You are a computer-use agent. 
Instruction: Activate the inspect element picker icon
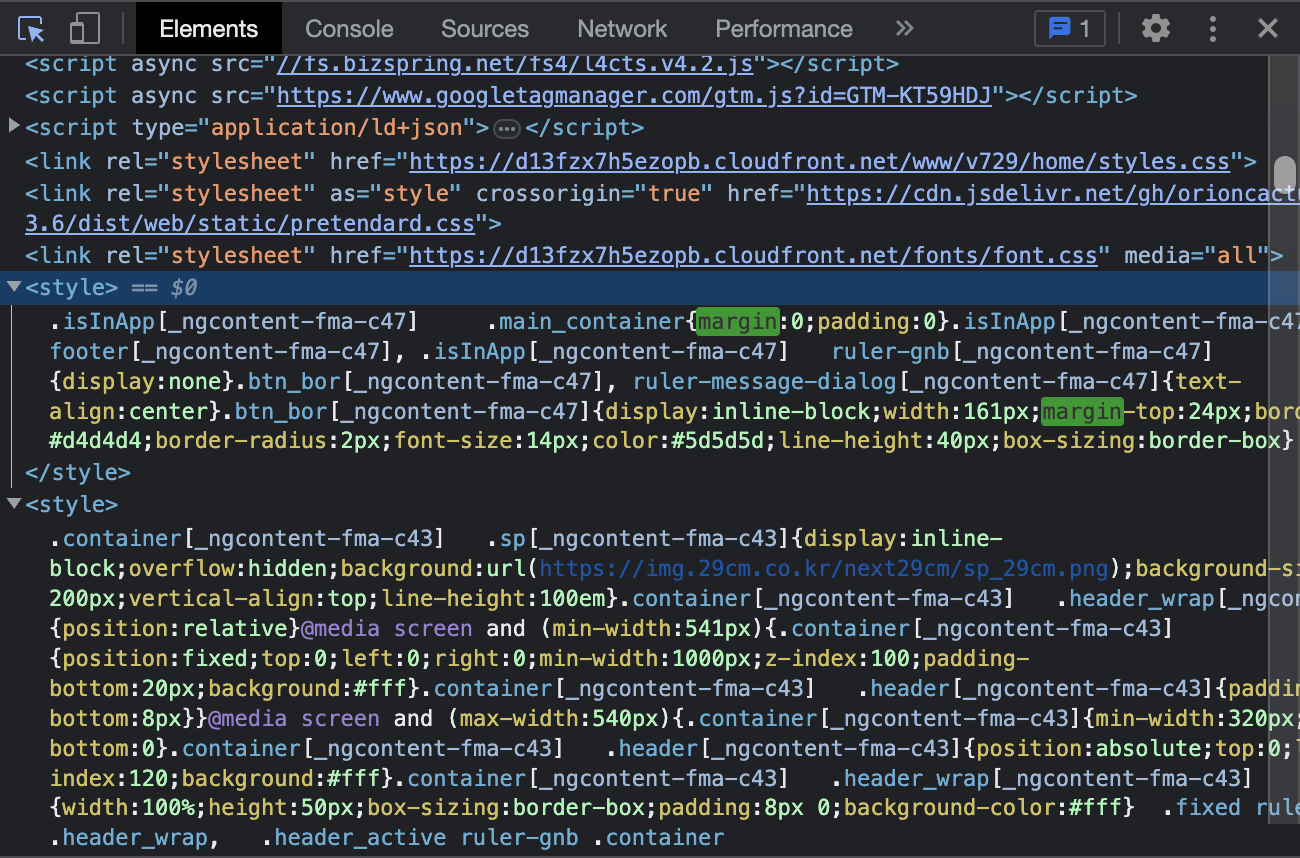(32, 29)
